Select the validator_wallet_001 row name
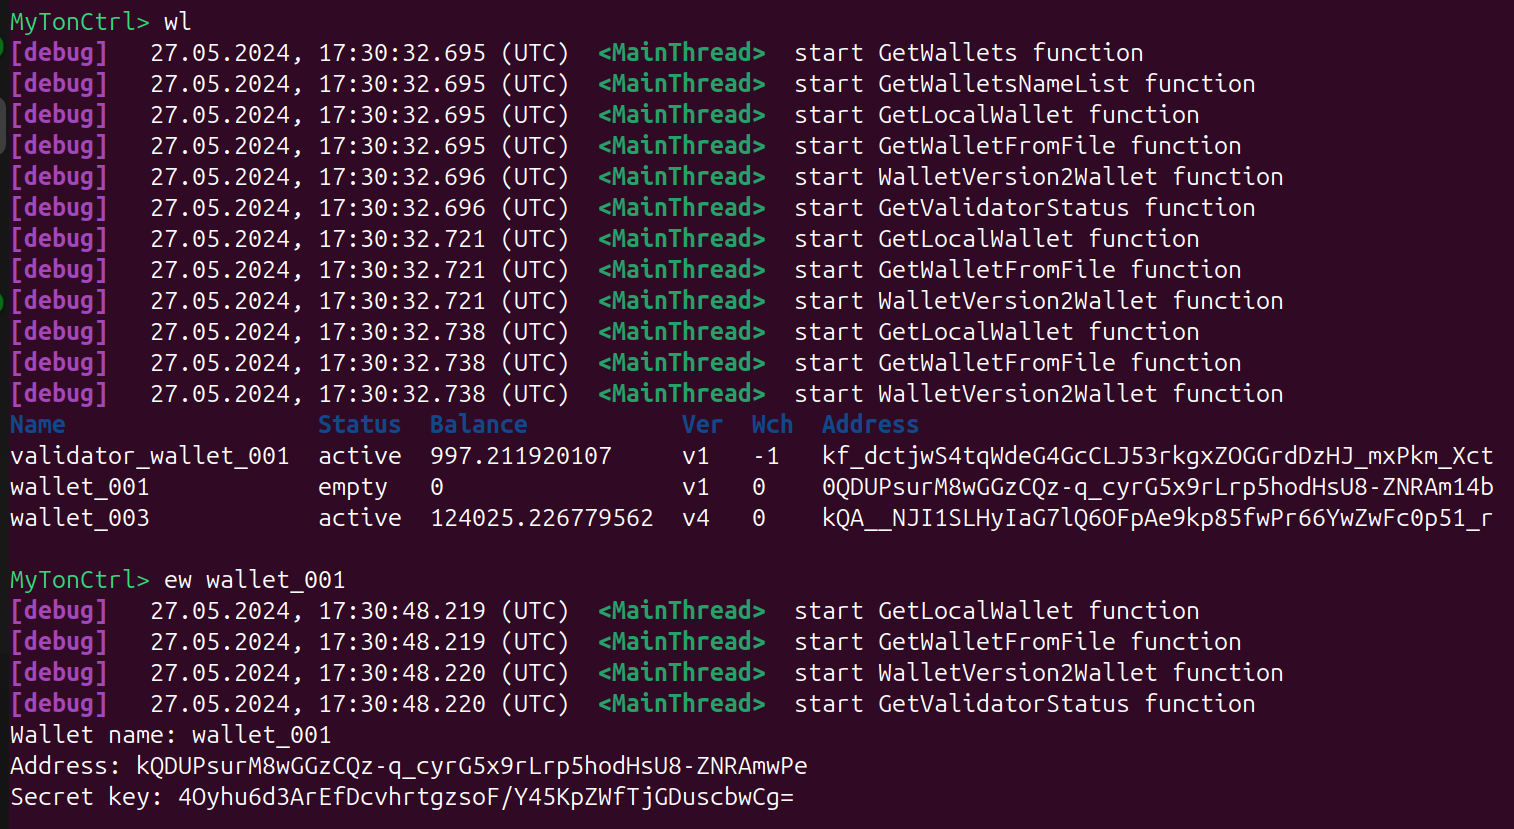1514x829 pixels. 150,456
